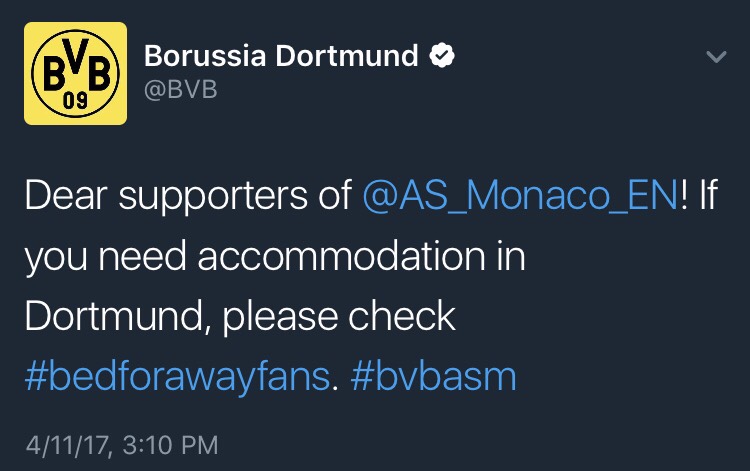The image size is (750, 471).
Task: Click the word "Borussia" in the header name
Action: point(205,56)
